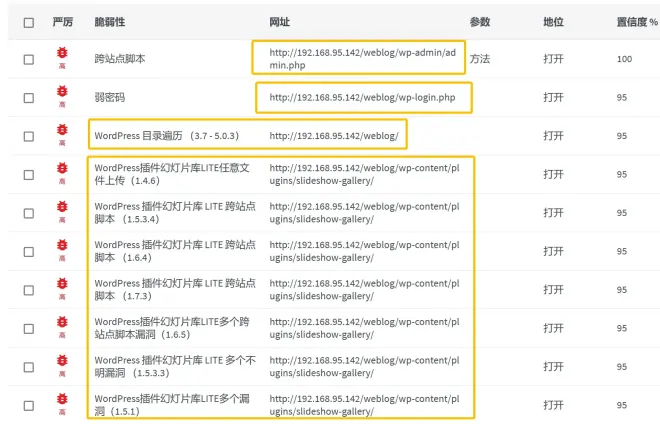Click severity icon for 跨站点脚本 (1.5.3.4) row
The height and width of the screenshot is (424, 660).
click(62, 210)
